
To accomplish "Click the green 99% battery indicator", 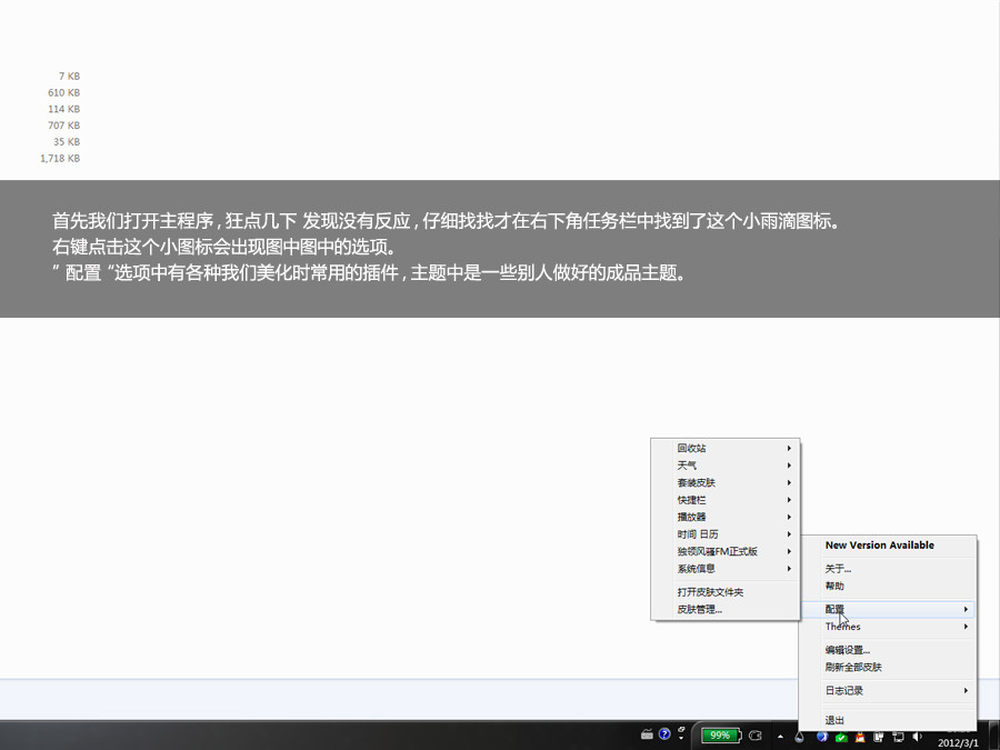I will [x=719, y=735].
